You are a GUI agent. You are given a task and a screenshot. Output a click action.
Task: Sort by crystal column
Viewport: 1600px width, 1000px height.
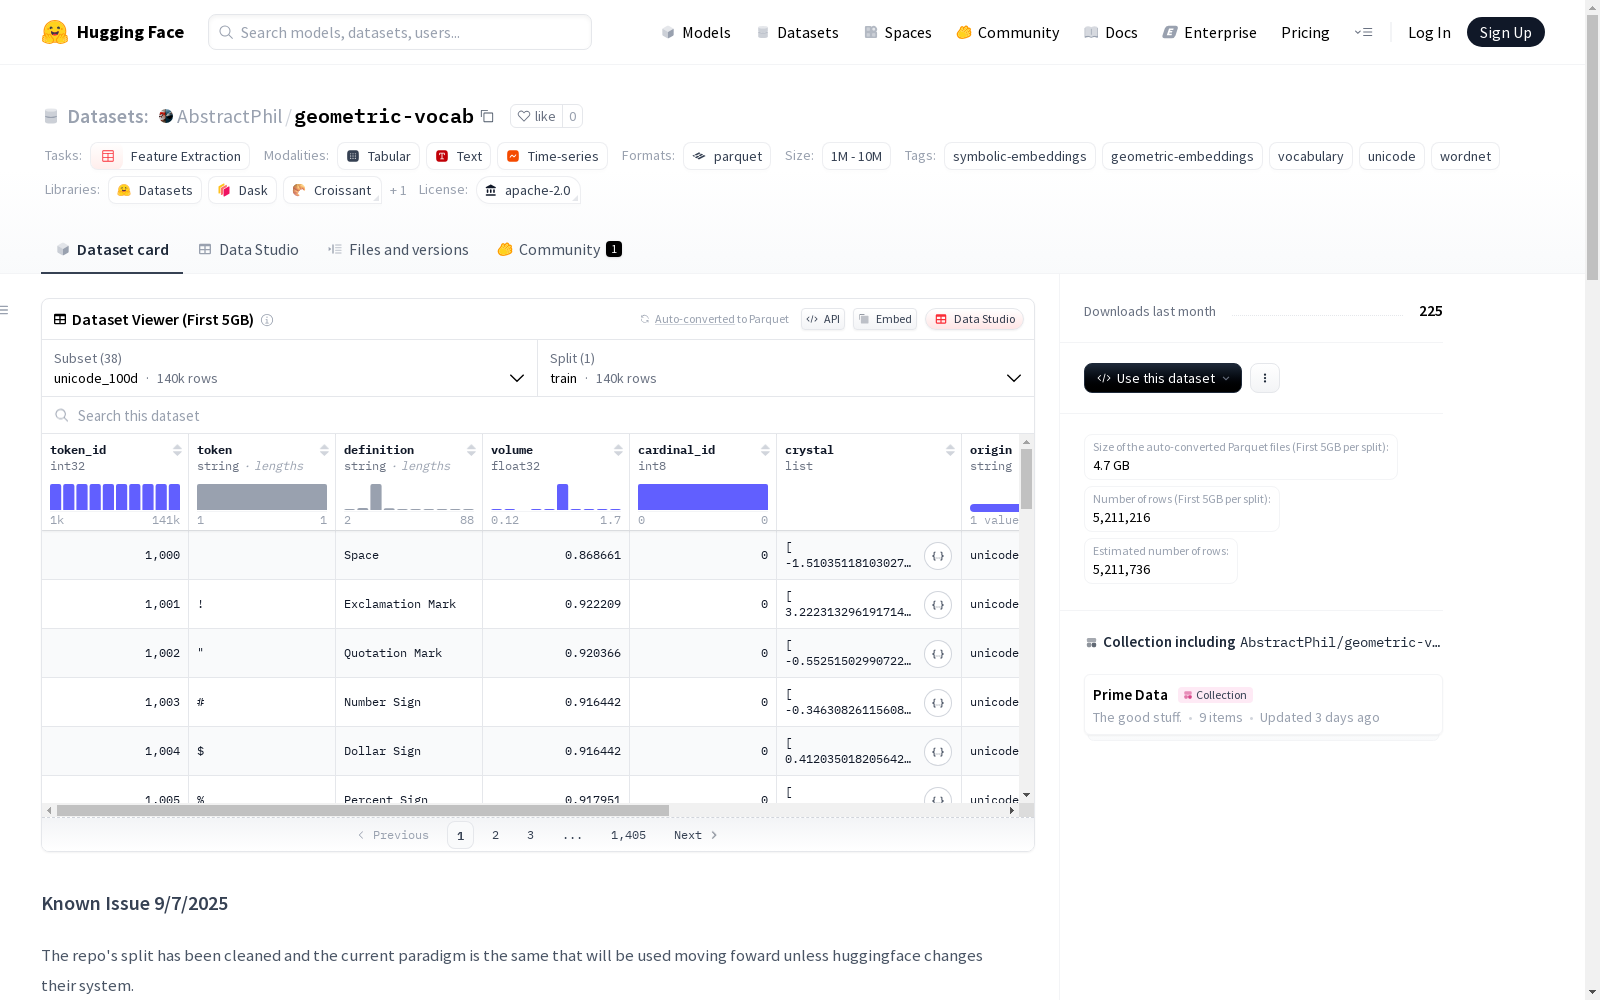950,450
